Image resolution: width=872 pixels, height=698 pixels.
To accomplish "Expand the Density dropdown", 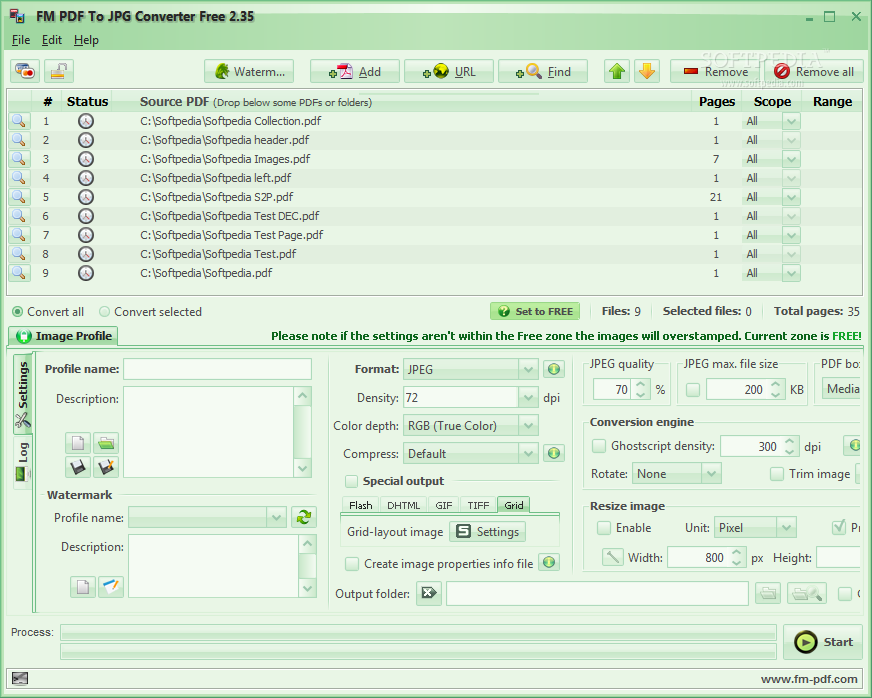I will (528, 398).
